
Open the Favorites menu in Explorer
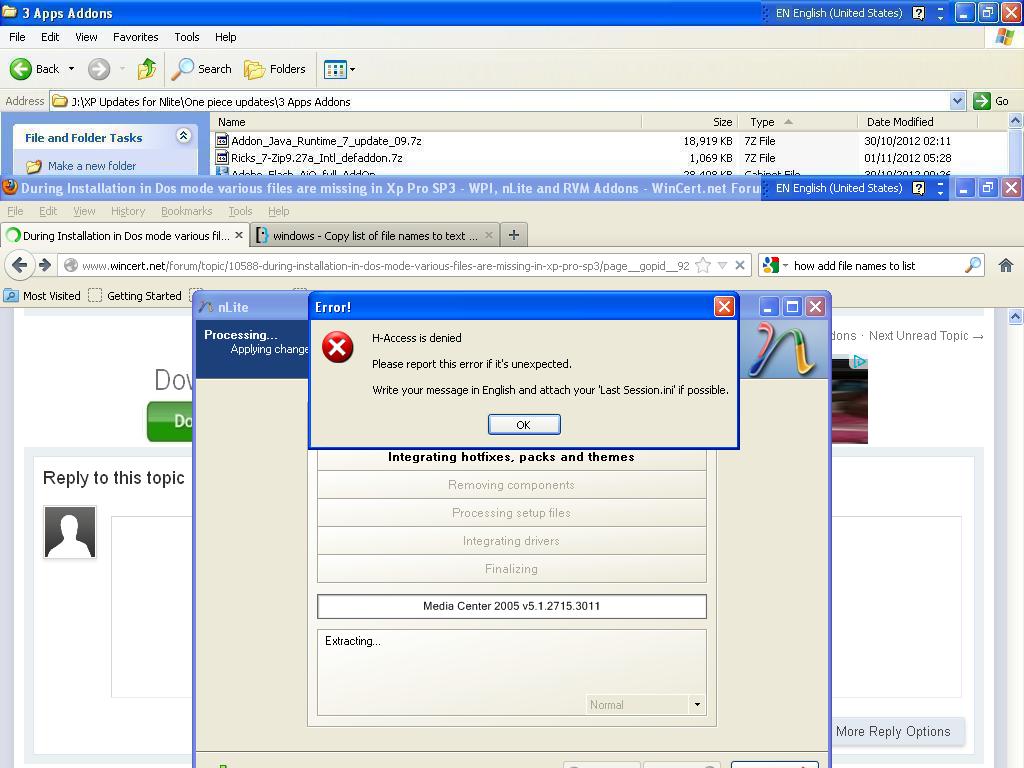coord(135,37)
